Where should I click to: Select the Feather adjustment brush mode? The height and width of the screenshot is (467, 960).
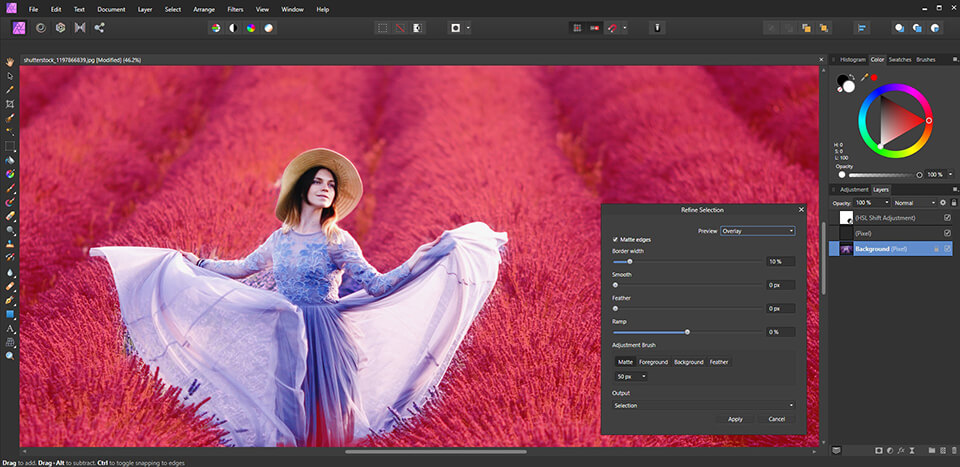point(719,362)
